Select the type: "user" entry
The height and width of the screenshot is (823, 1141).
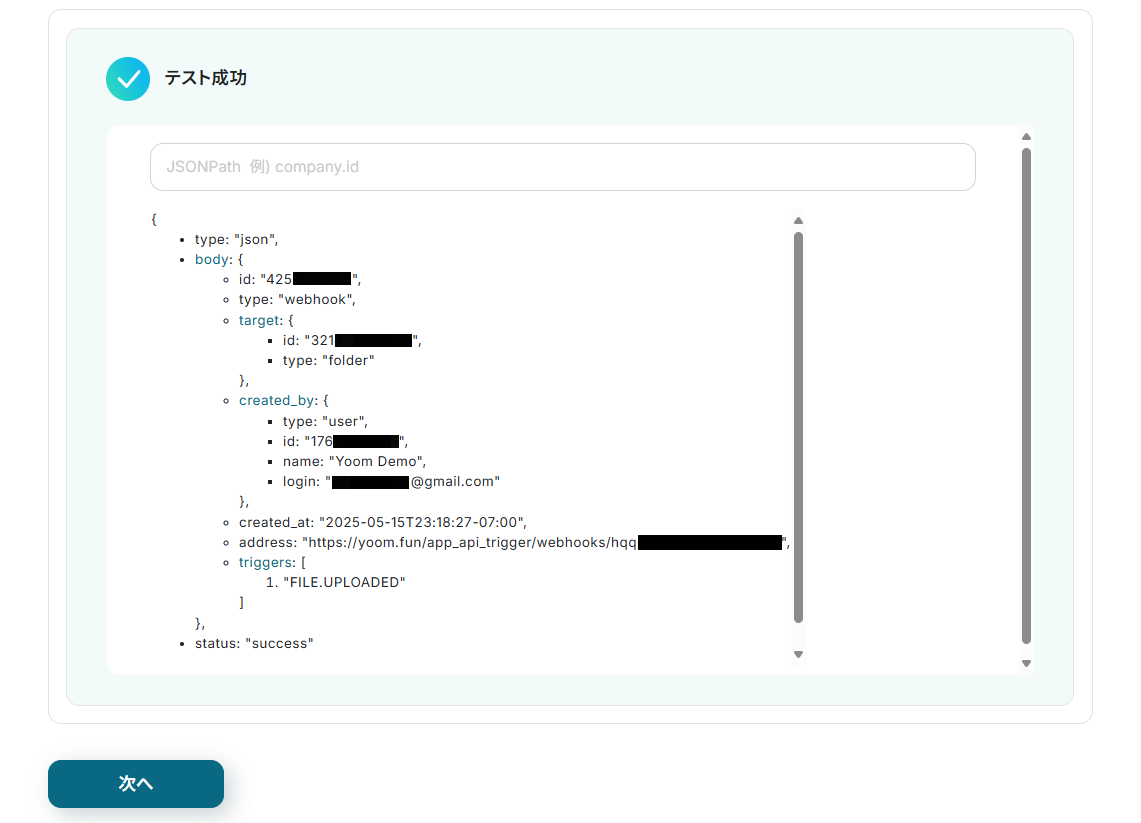point(325,421)
